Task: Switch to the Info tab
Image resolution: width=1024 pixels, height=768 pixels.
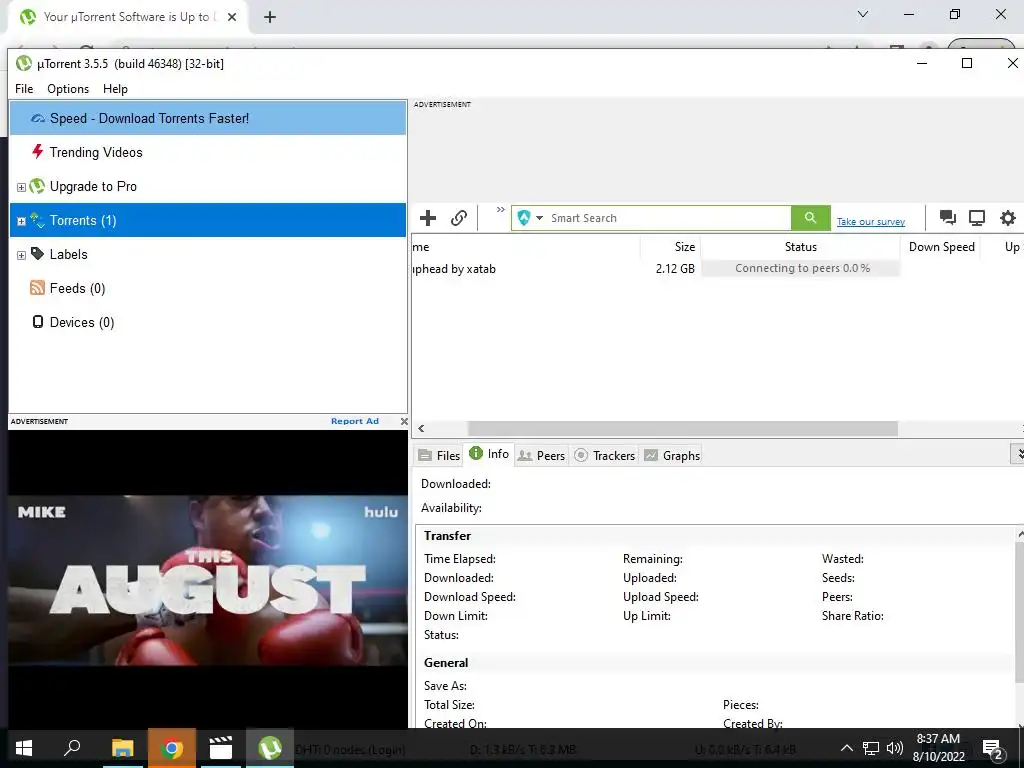Action: tap(489, 454)
